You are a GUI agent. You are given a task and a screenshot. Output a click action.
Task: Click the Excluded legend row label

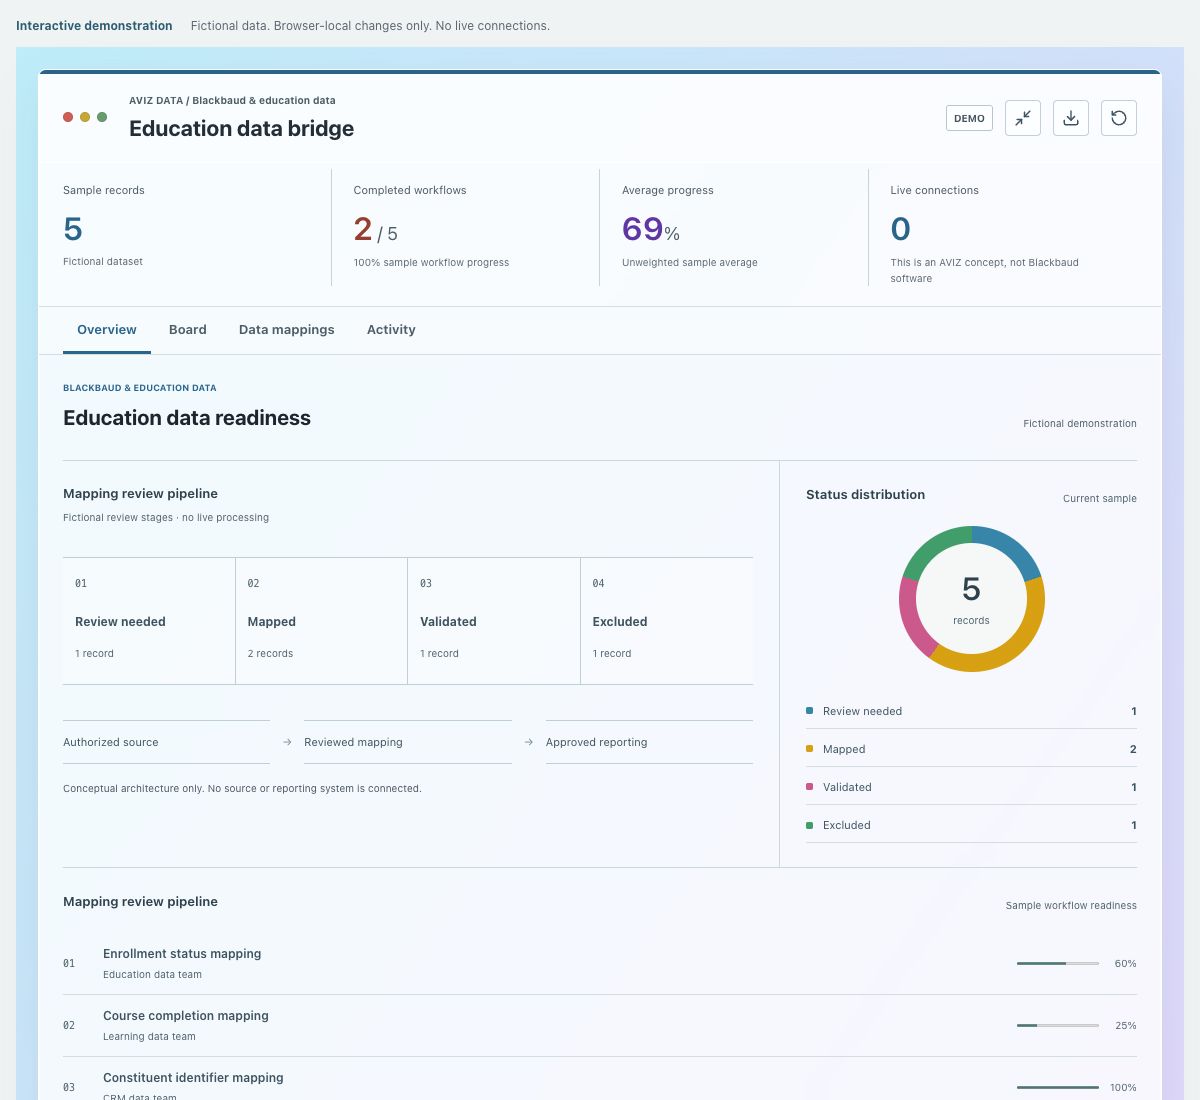(847, 825)
